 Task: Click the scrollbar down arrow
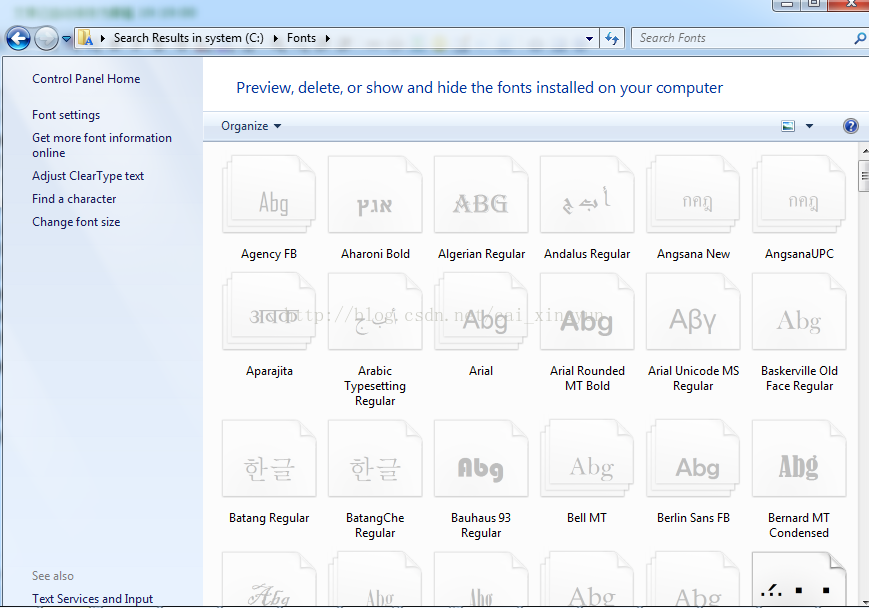(x=864, y=602)
